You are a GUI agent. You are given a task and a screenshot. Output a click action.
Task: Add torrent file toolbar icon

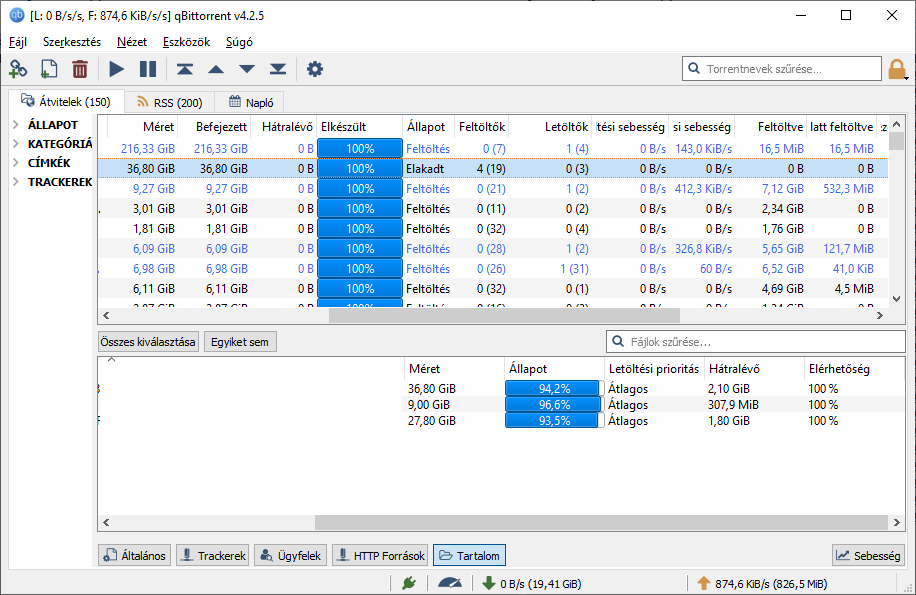coord(49,69)
